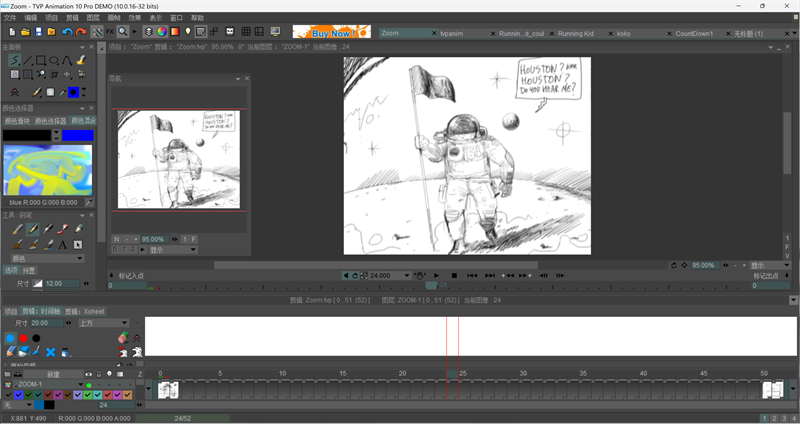Select the ellipse shape tool
Image resolution: width=800 pixels, height=424 pixels.
point(54,61)
